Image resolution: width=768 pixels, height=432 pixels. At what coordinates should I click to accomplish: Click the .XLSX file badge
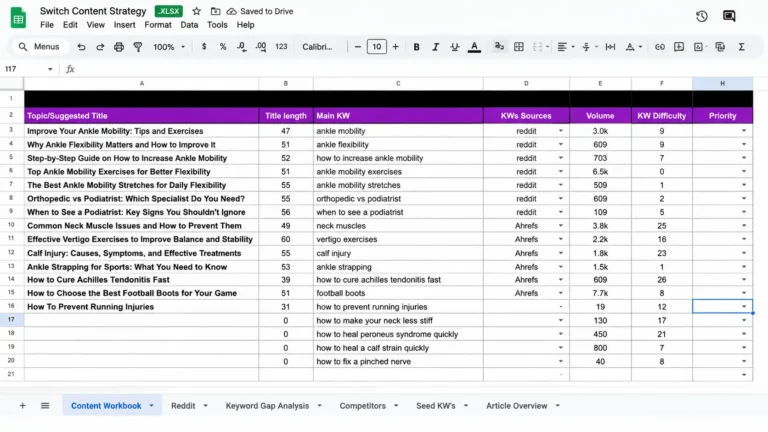(169, 11)
